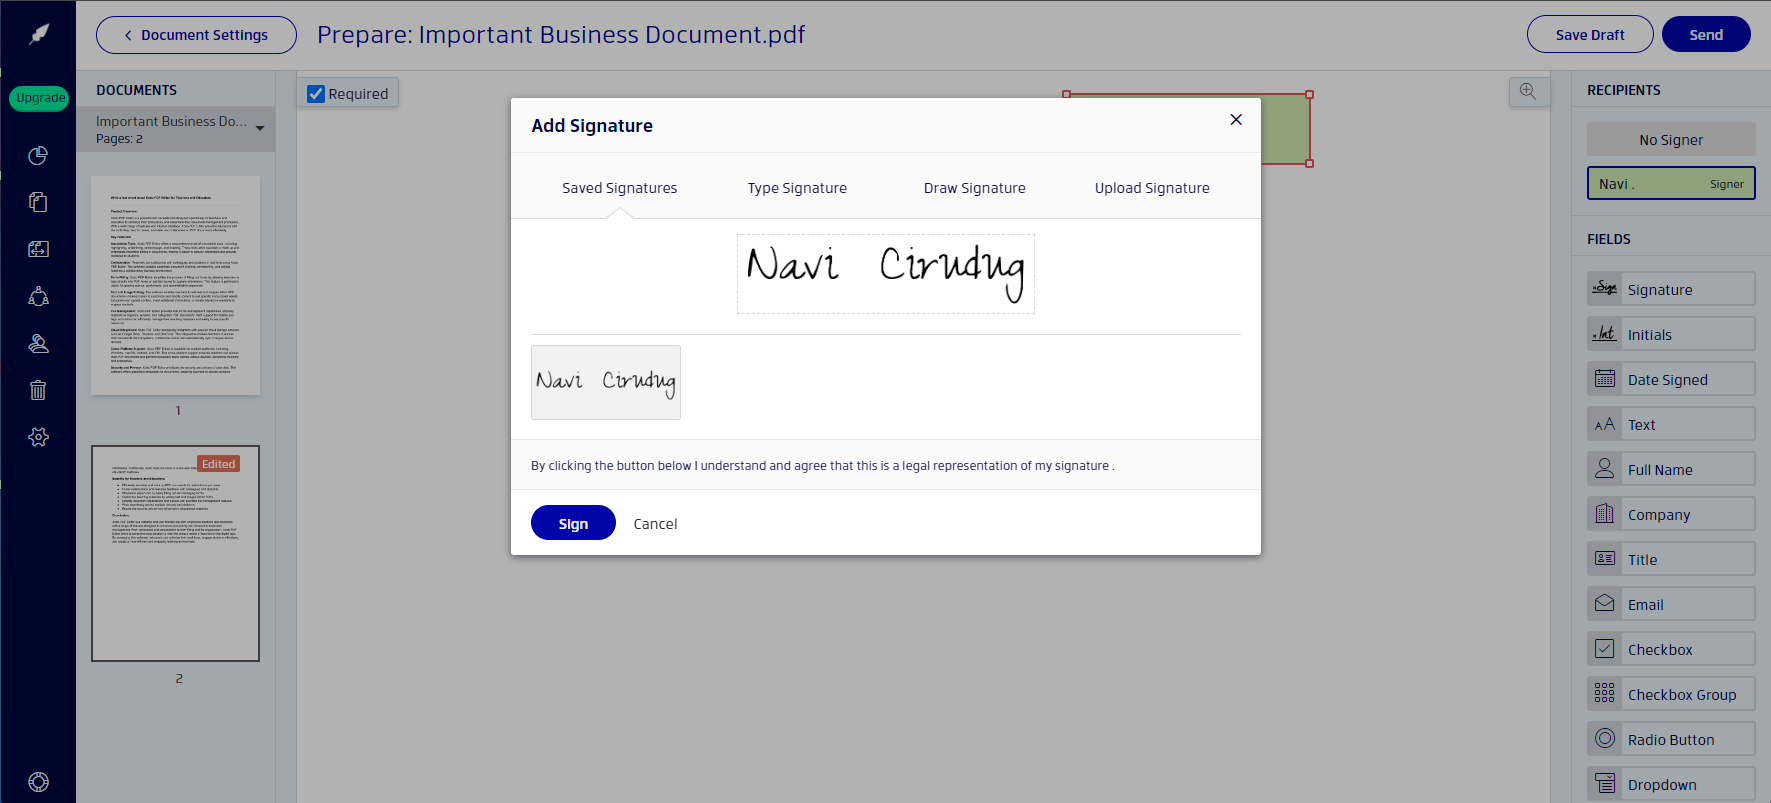Switch to Type Signature tab
The width and height of the screenshot is (1771, 803).
[x=797, y=188]
